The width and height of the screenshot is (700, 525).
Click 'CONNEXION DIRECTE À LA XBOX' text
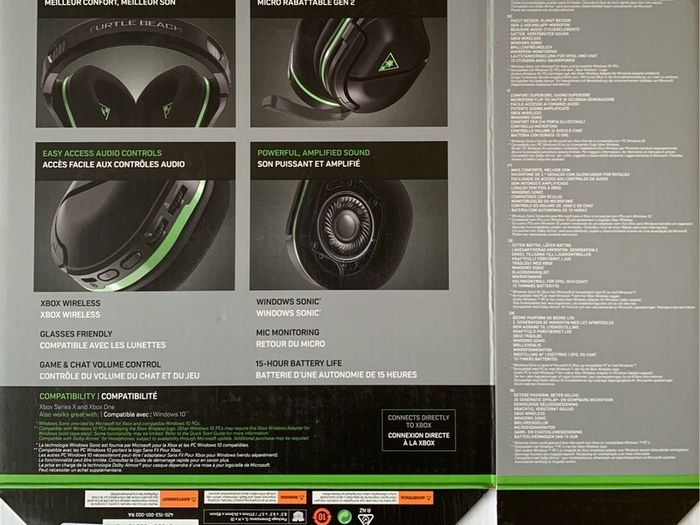(419, 439)
